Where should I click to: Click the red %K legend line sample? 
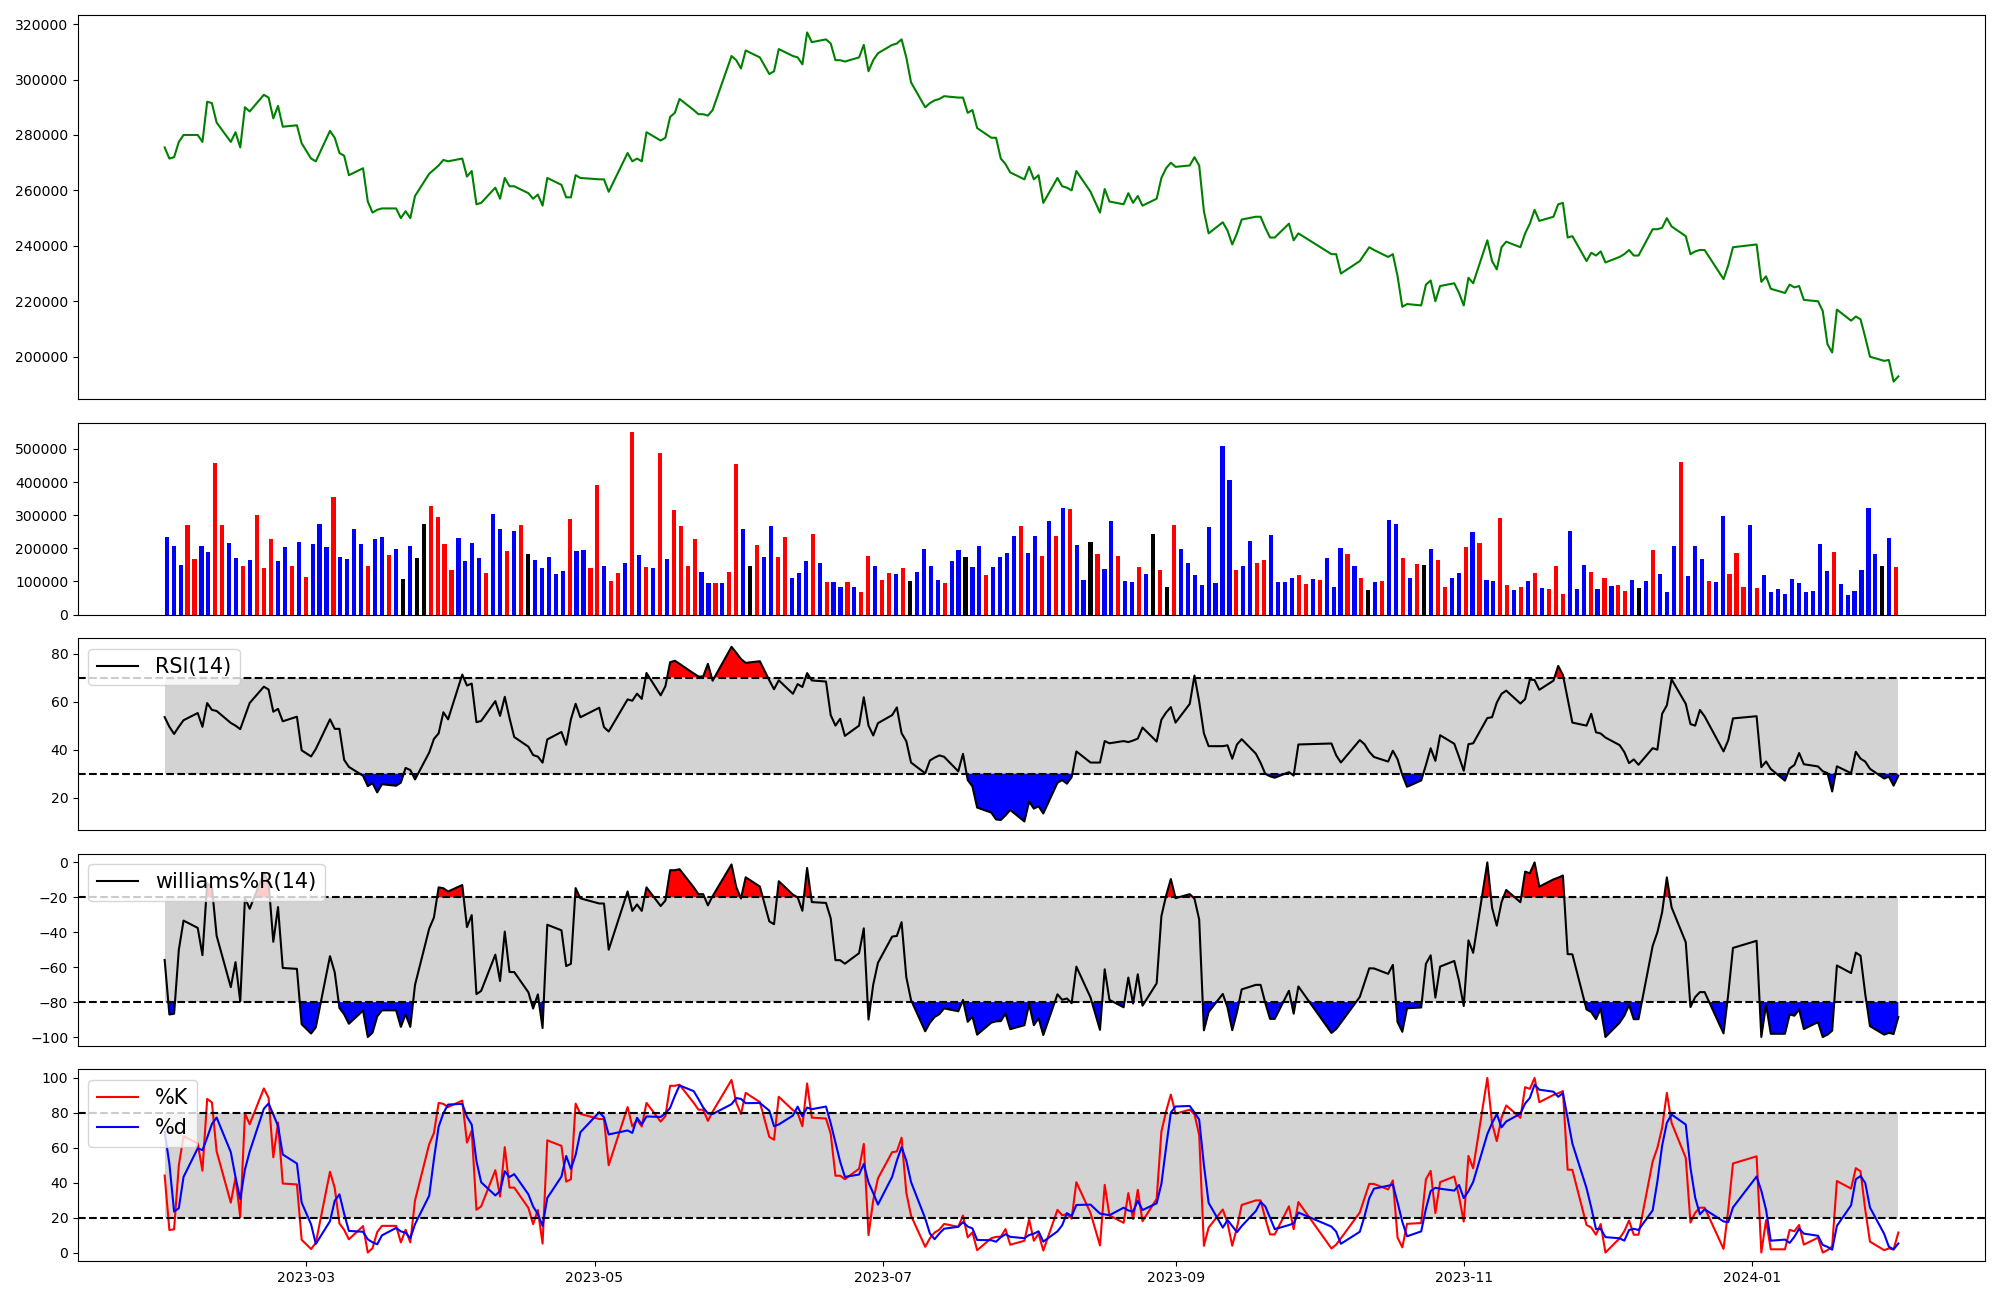[117, 1097]
